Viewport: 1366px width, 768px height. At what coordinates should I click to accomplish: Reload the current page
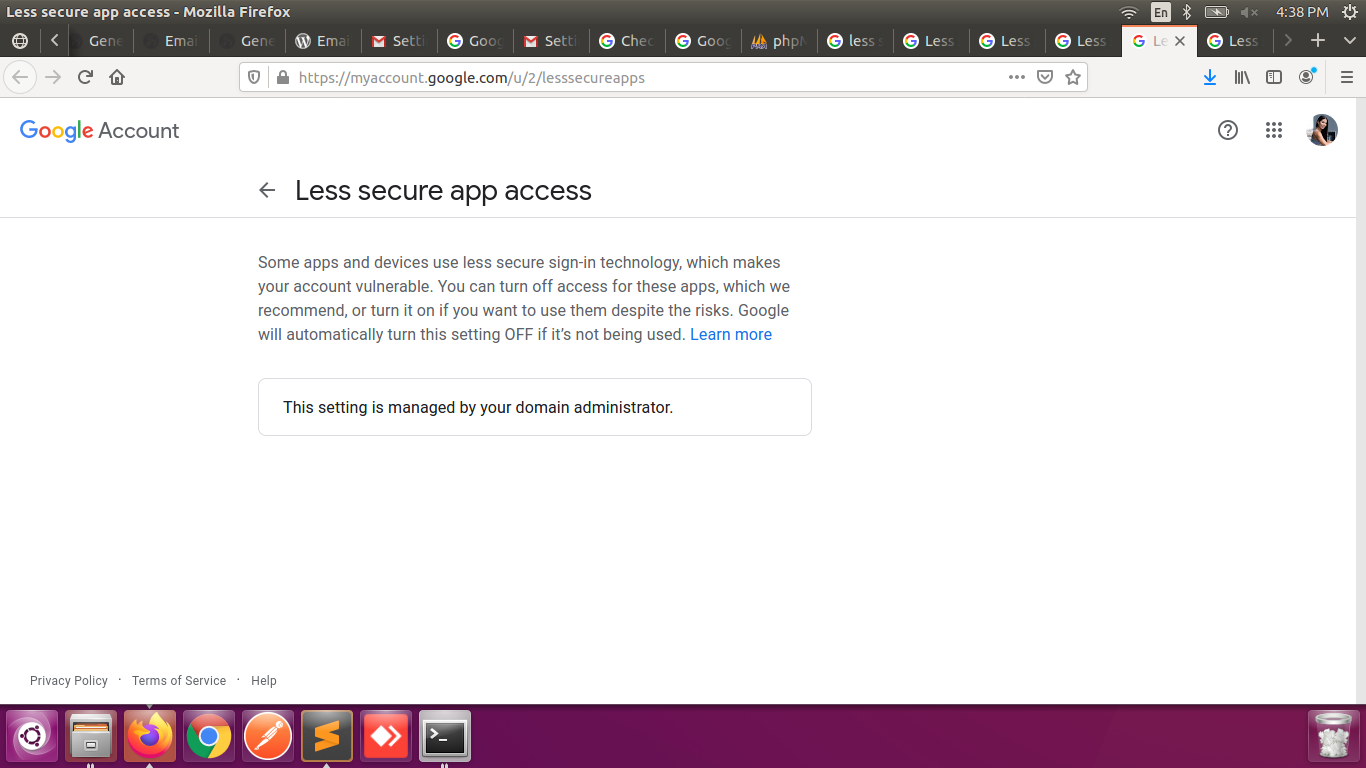pos(85,77)
